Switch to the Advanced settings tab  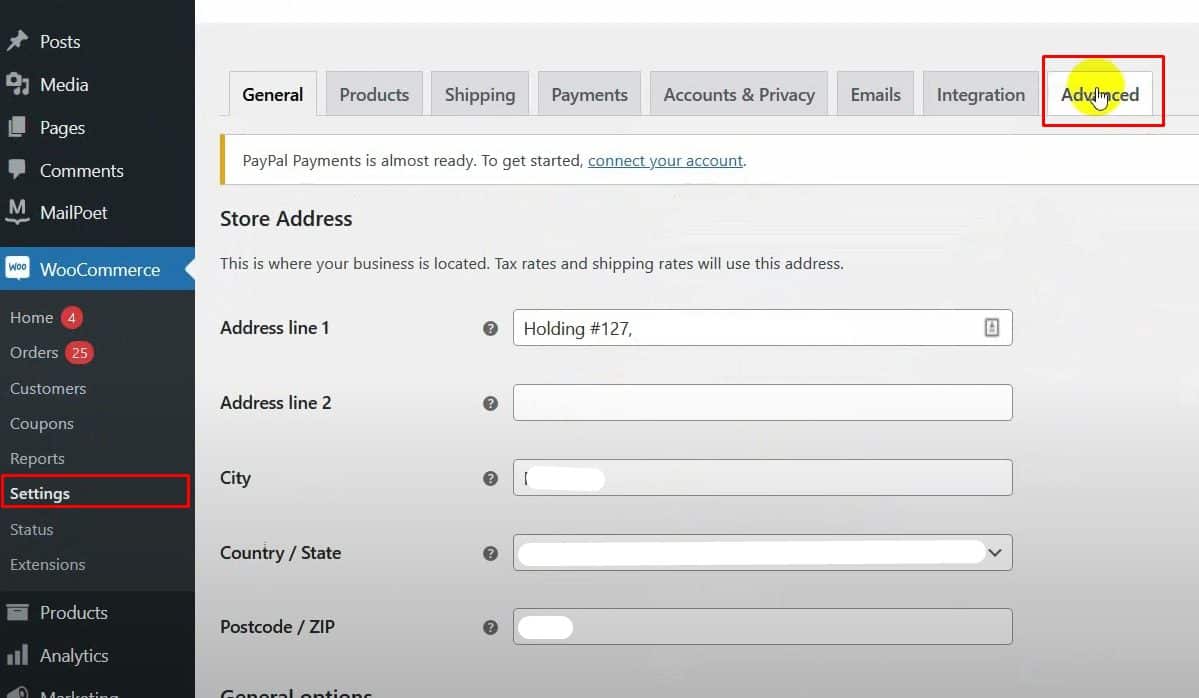pyautogui.click(x=1100, y=95)
